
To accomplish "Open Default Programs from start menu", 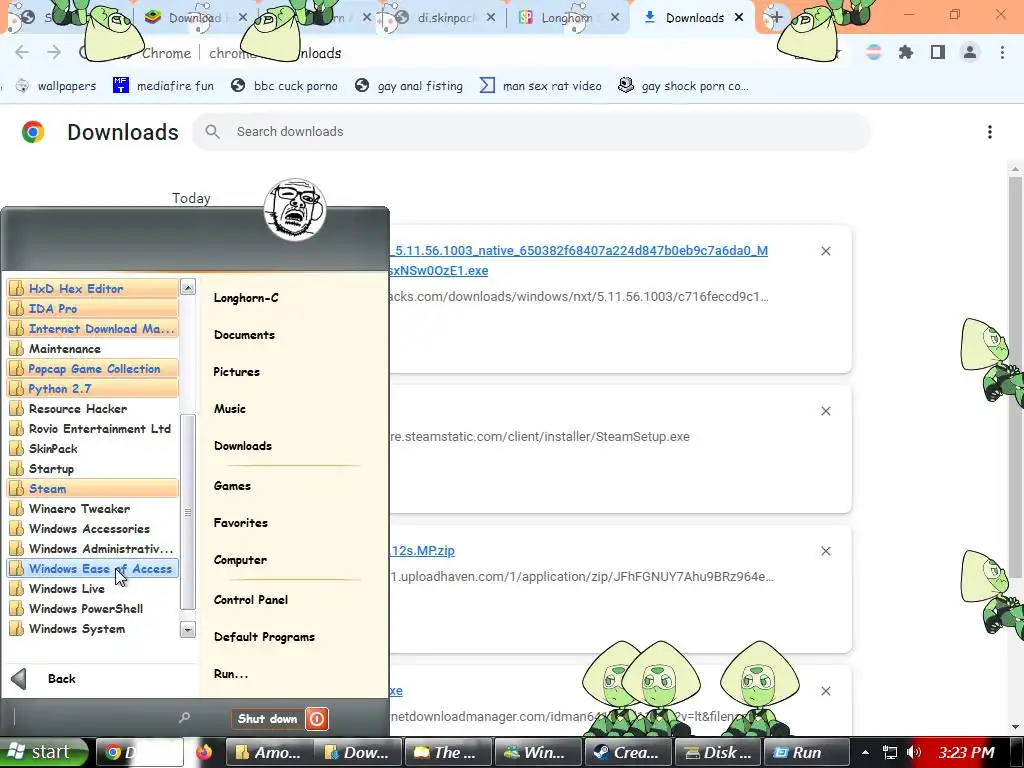I will point(264,637).
